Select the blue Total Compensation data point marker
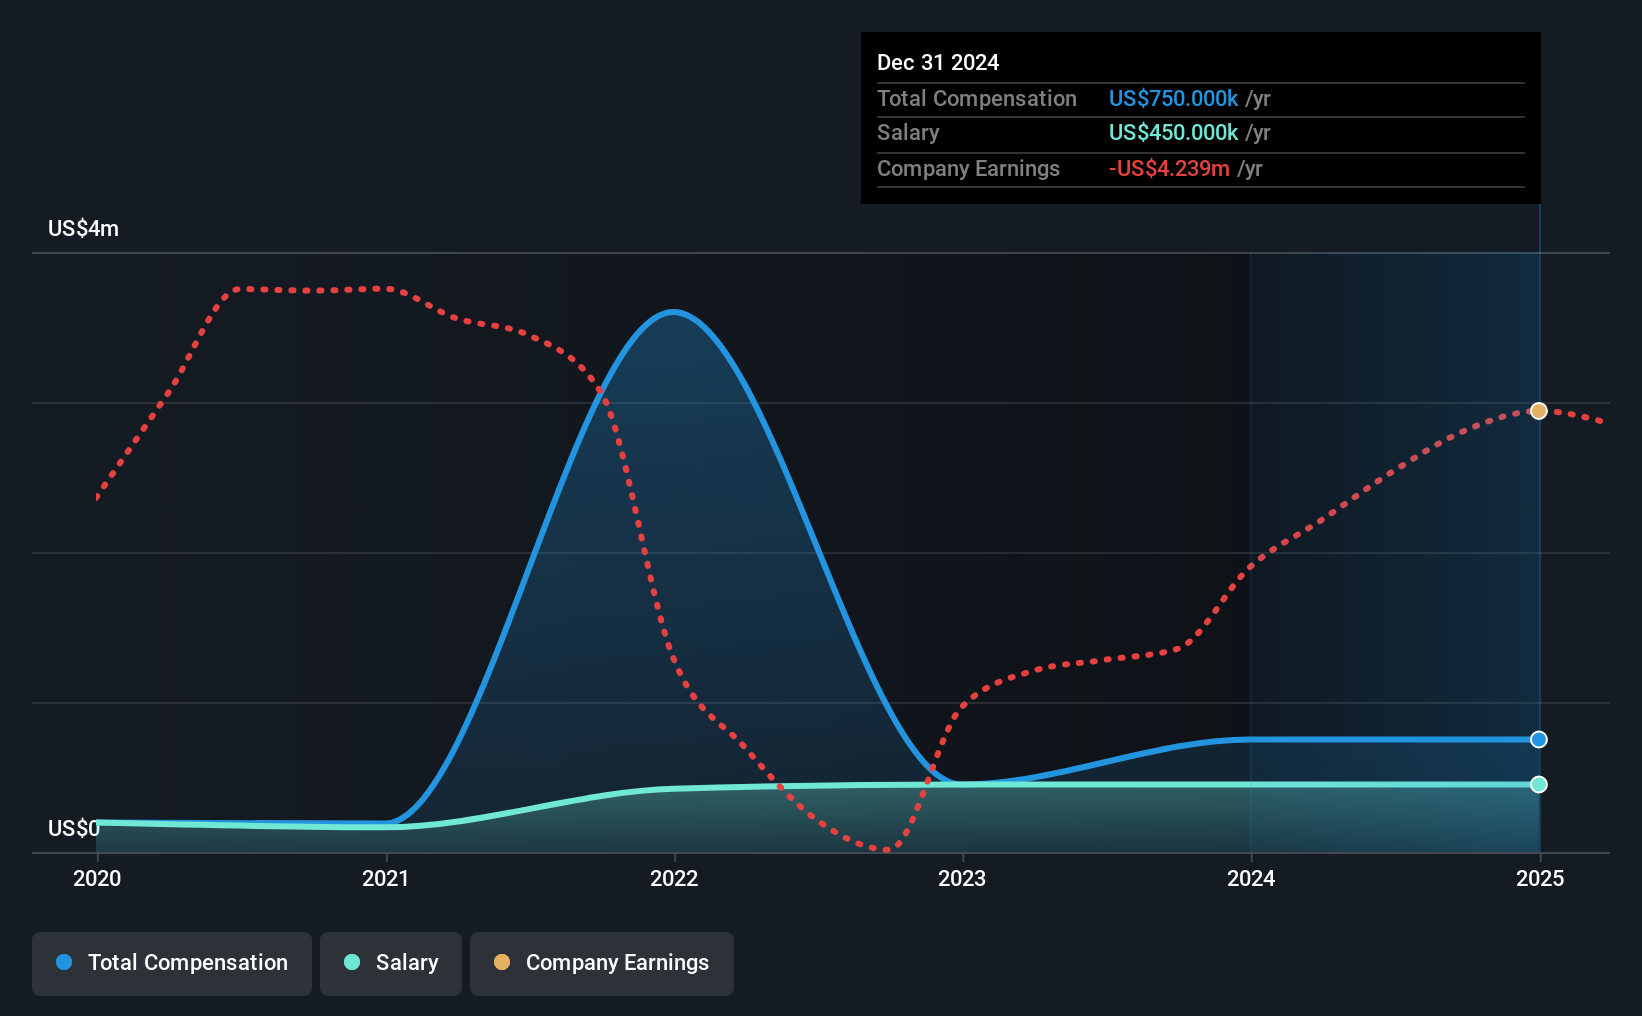 (1539, 739)
